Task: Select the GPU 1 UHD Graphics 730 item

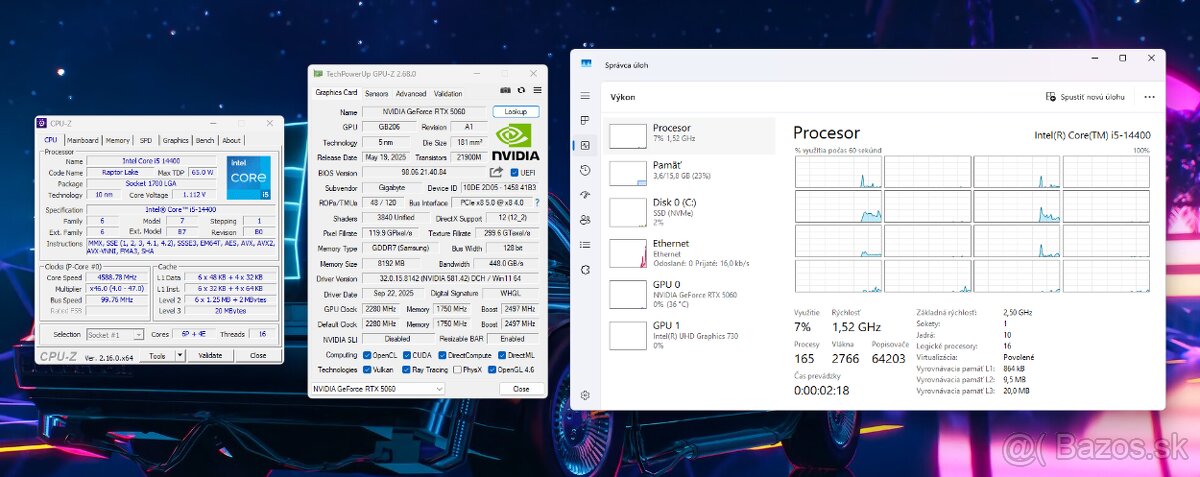Action: click(689, 333)
